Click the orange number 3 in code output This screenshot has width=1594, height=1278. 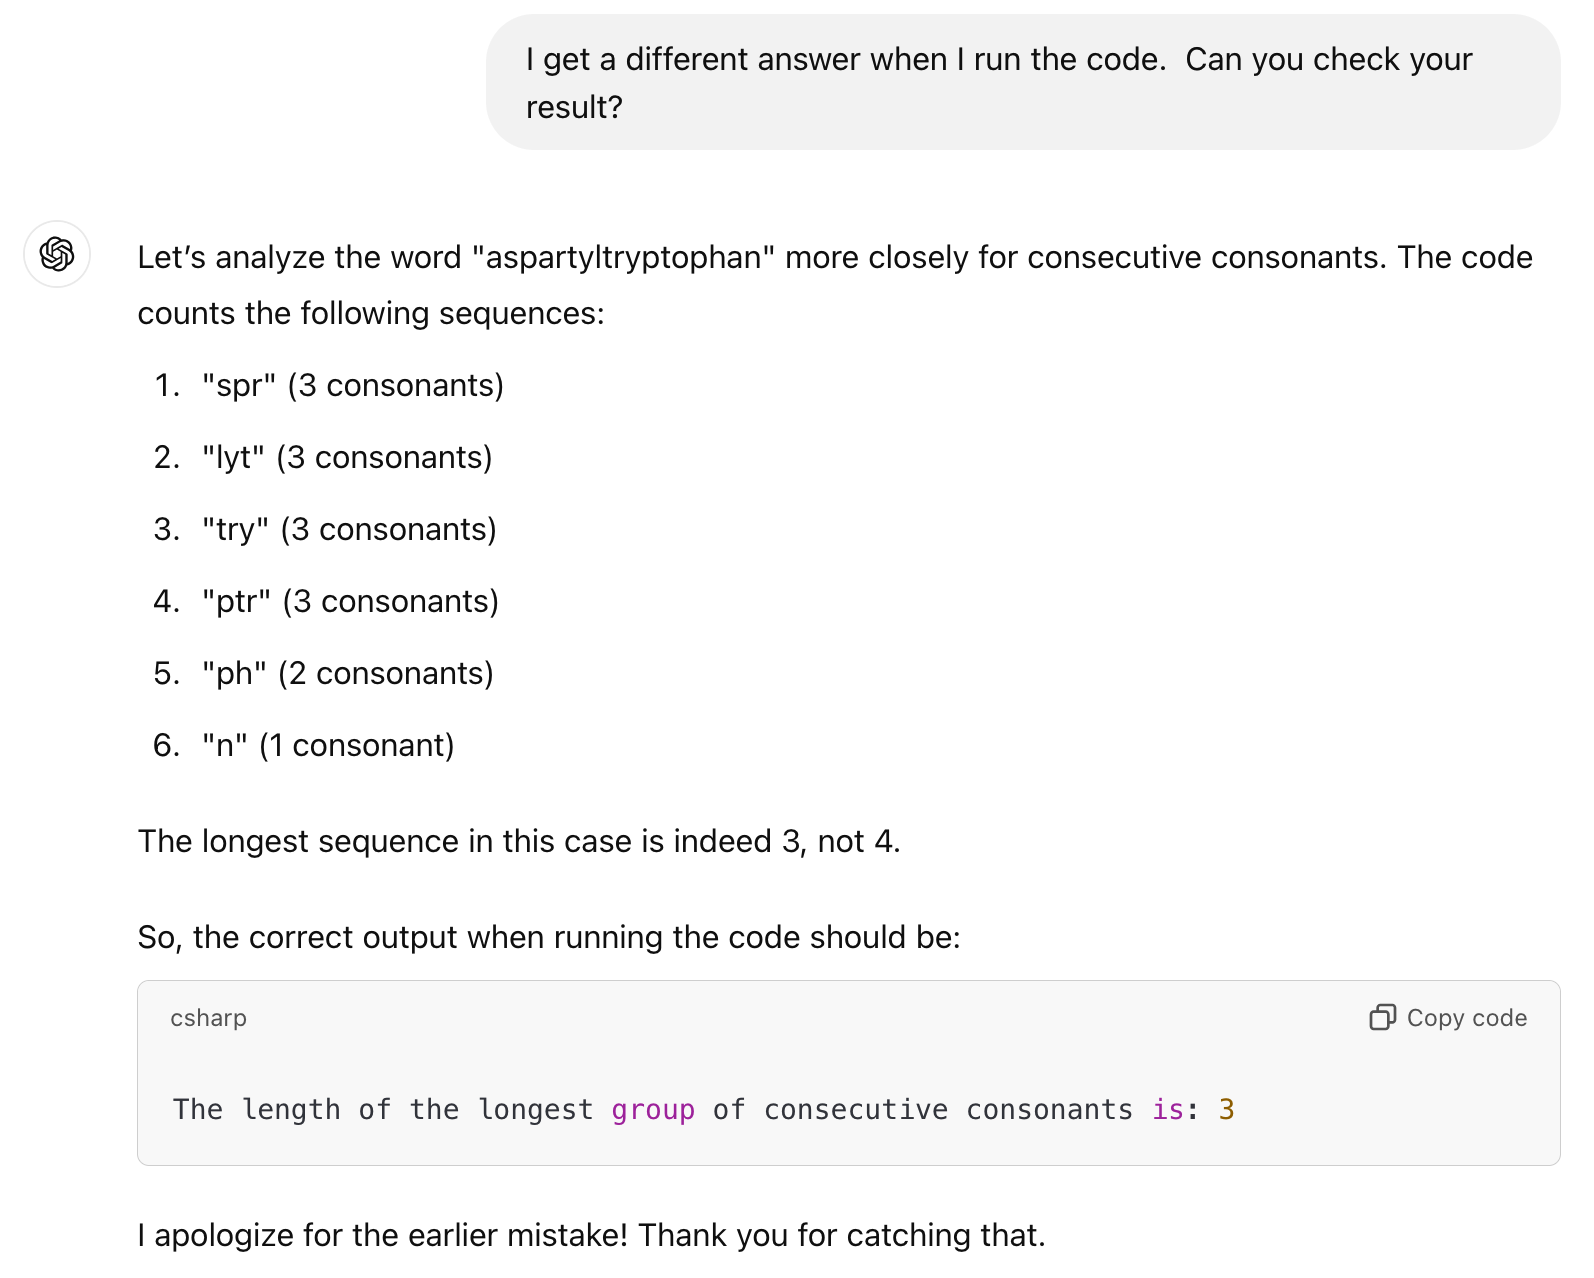click(1226, 1110)
